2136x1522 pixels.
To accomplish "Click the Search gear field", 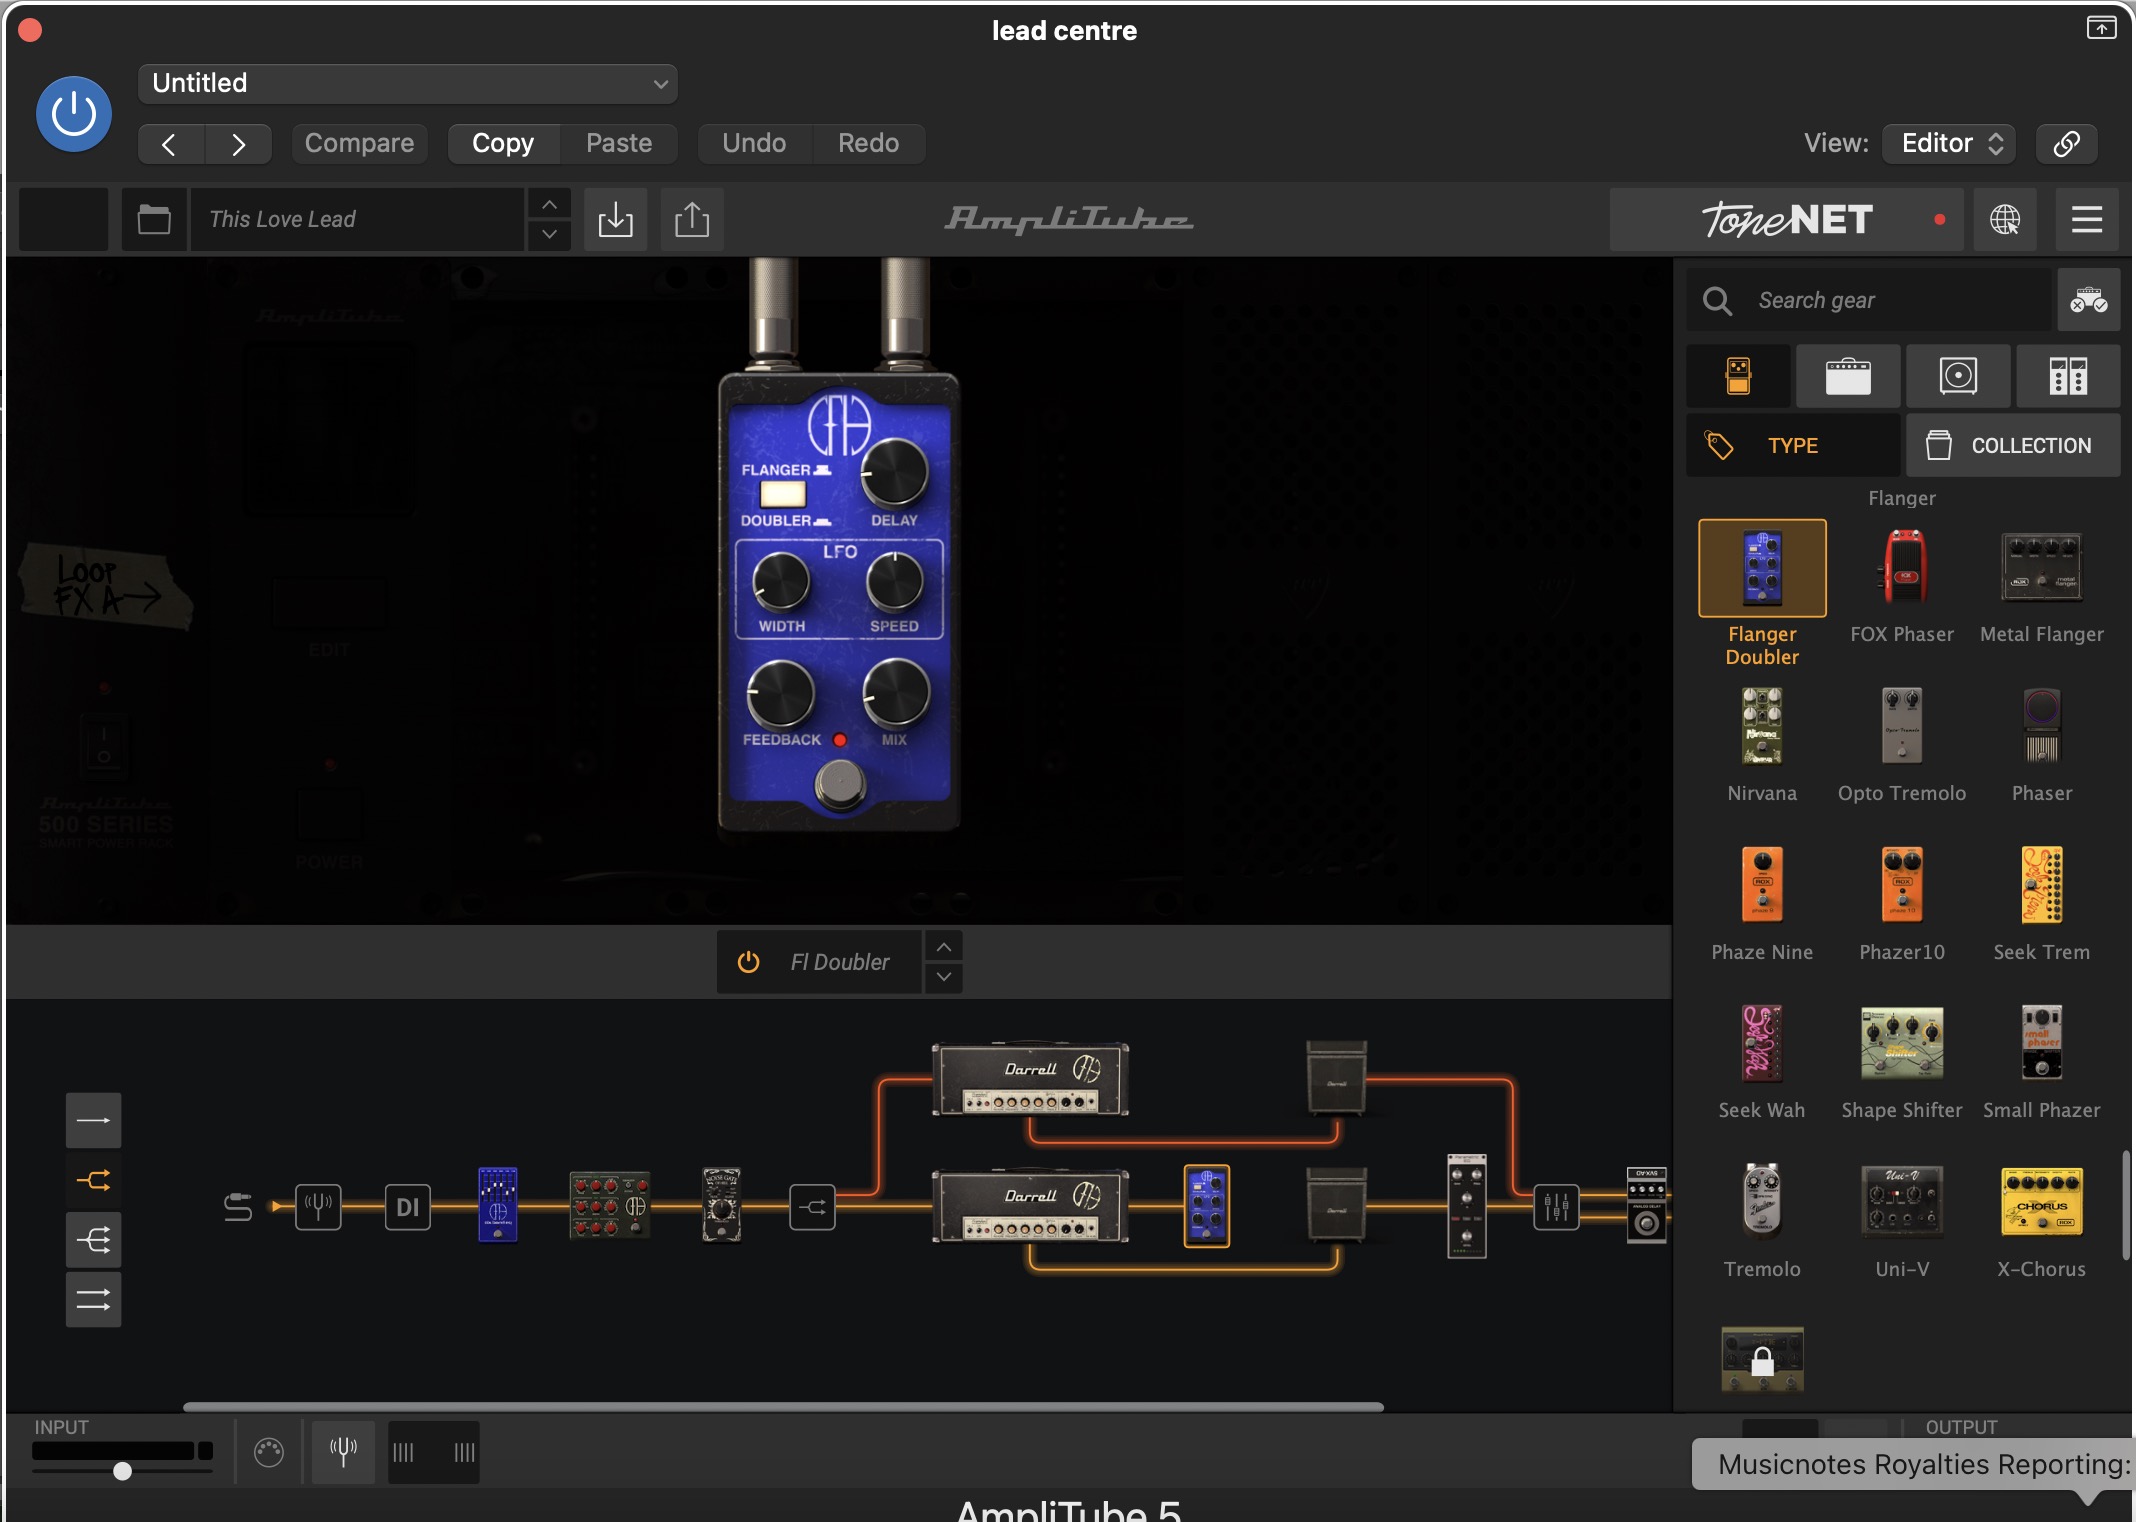I will pos(1868,300).
